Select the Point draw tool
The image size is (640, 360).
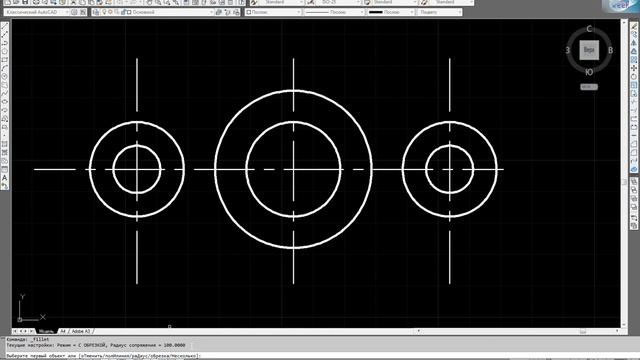[4, 136]
